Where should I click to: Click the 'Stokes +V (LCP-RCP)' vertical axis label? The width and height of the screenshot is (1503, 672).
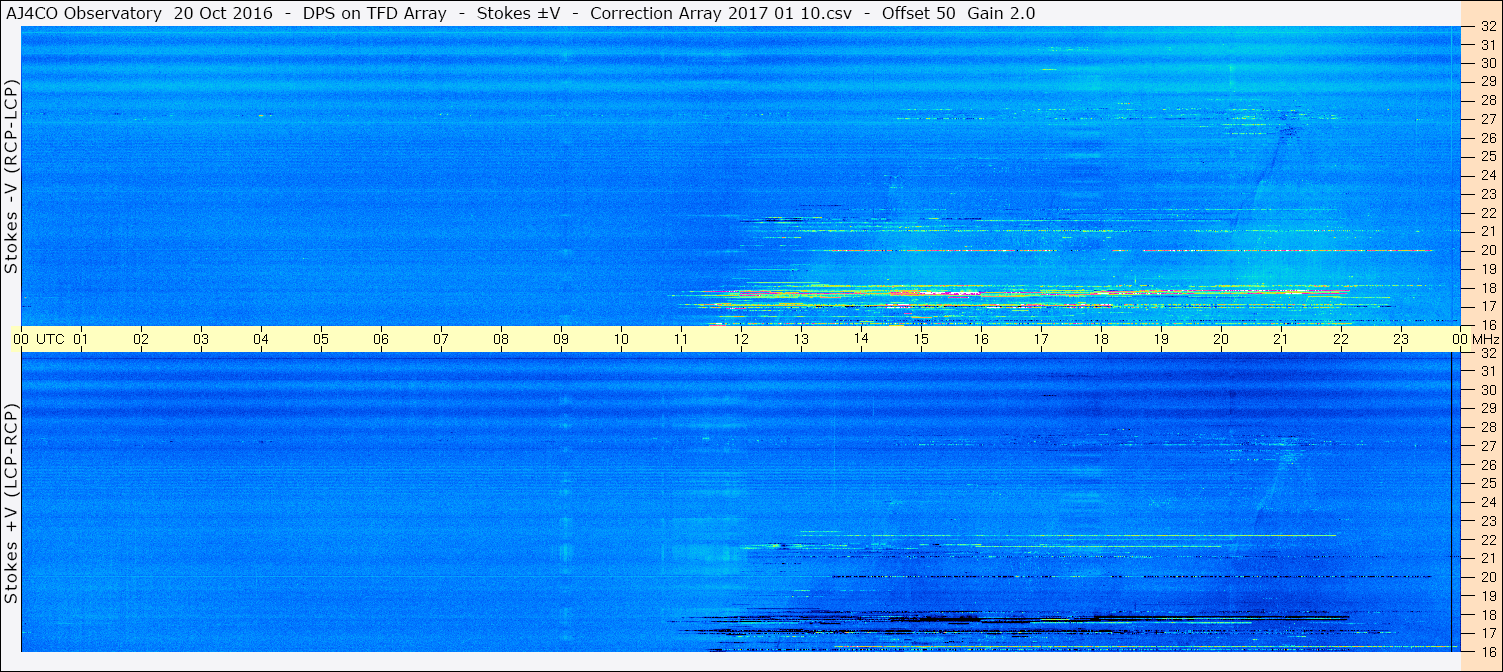tap(11, 504)
